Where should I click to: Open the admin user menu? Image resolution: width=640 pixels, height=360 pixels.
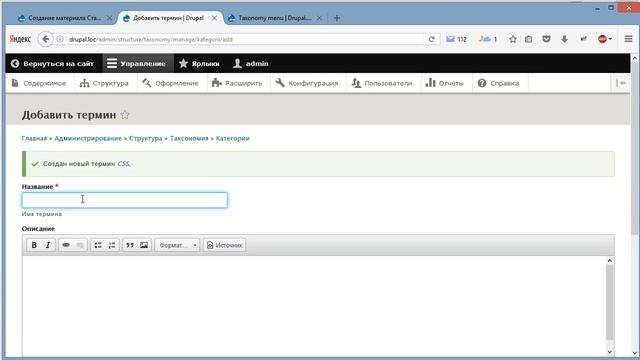(251, 64)
